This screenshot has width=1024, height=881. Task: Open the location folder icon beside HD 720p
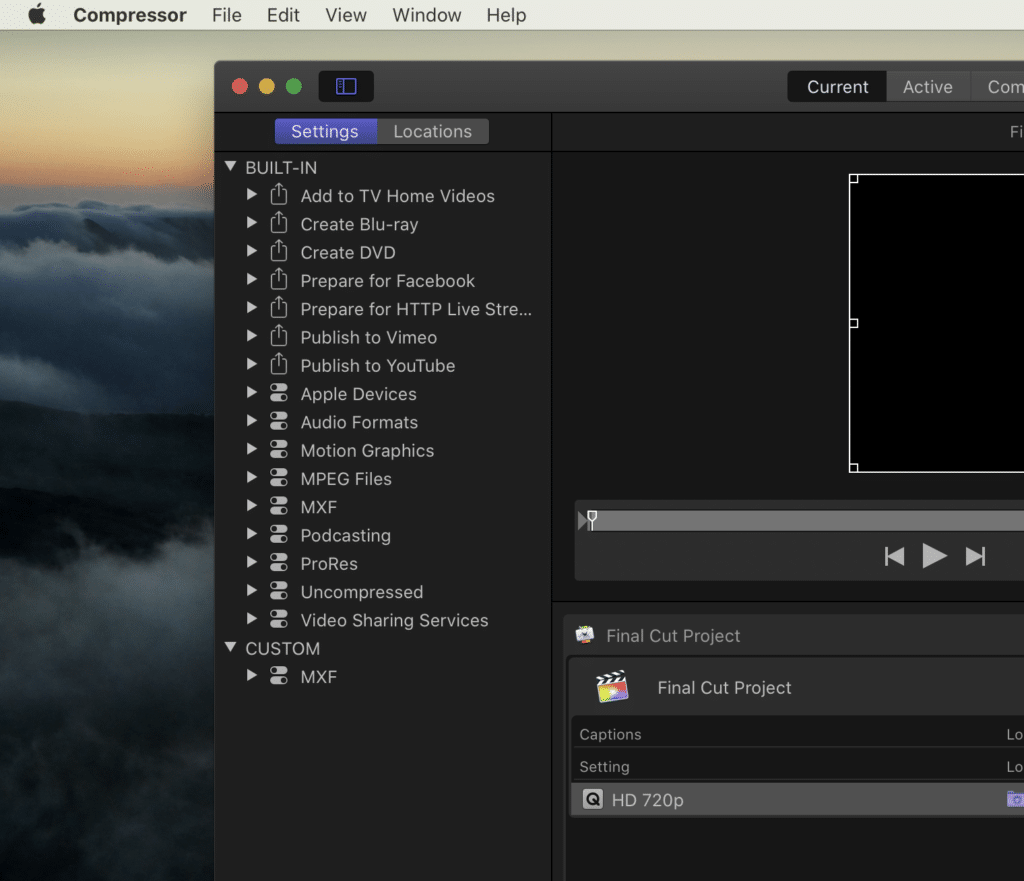point(1018,799)
